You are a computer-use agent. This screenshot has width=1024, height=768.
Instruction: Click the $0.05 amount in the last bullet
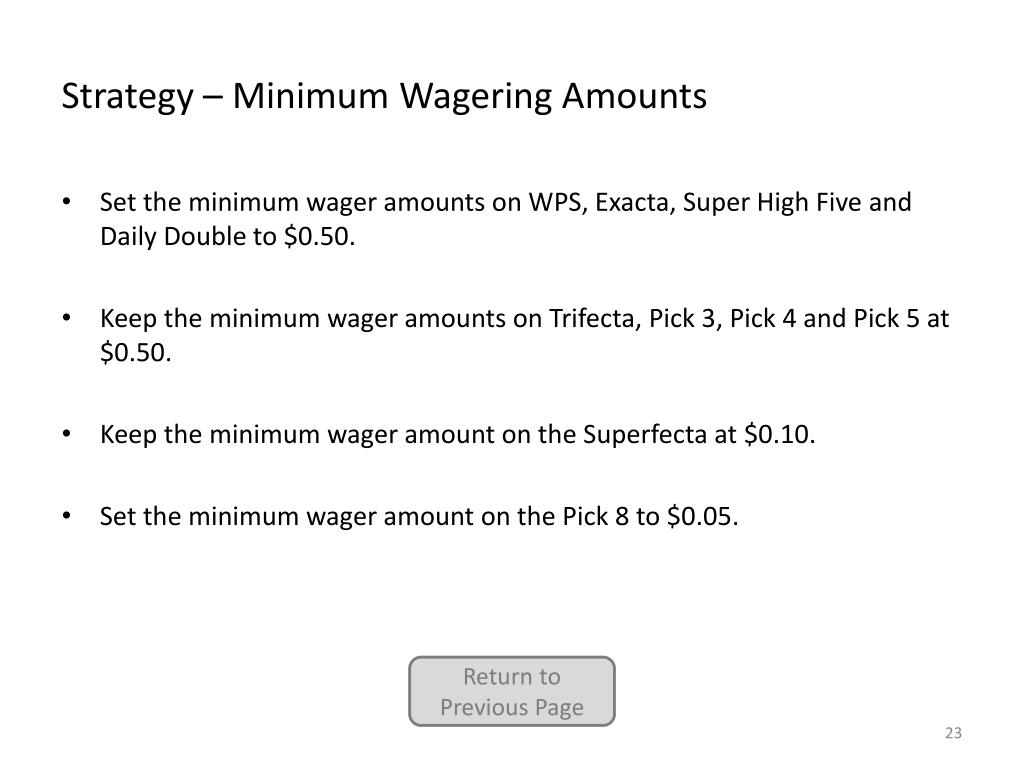tap(702, 517)
